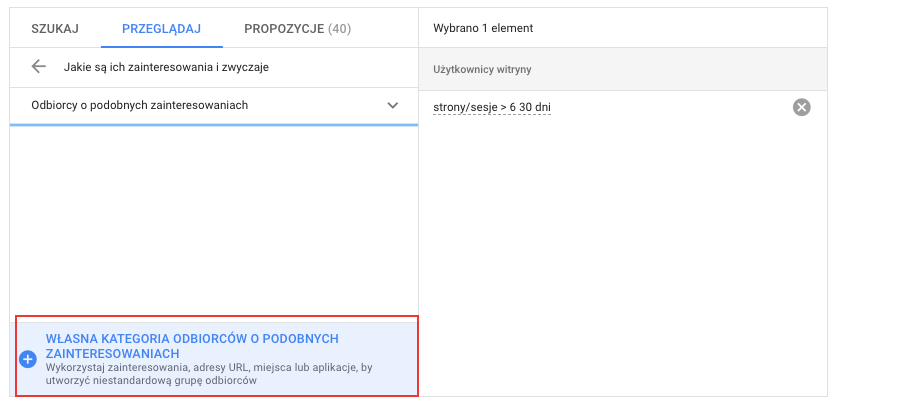Click Jakie są ich zainteresowania i zwyczaje heading
Viewport: 906px width, 409px height.
(166, 67)
